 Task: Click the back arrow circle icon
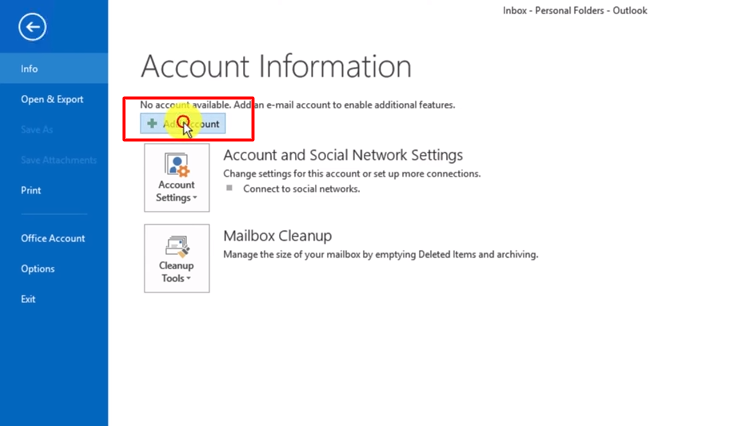tap(32, 27)
